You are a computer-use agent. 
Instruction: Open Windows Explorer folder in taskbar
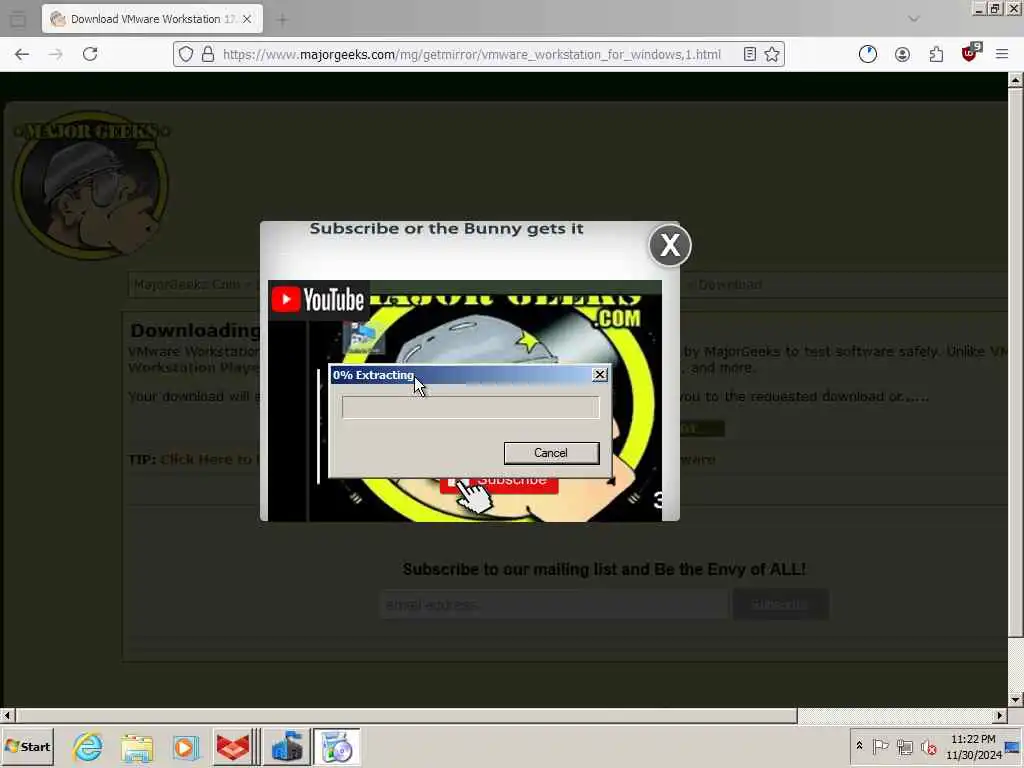pos(136,746)
